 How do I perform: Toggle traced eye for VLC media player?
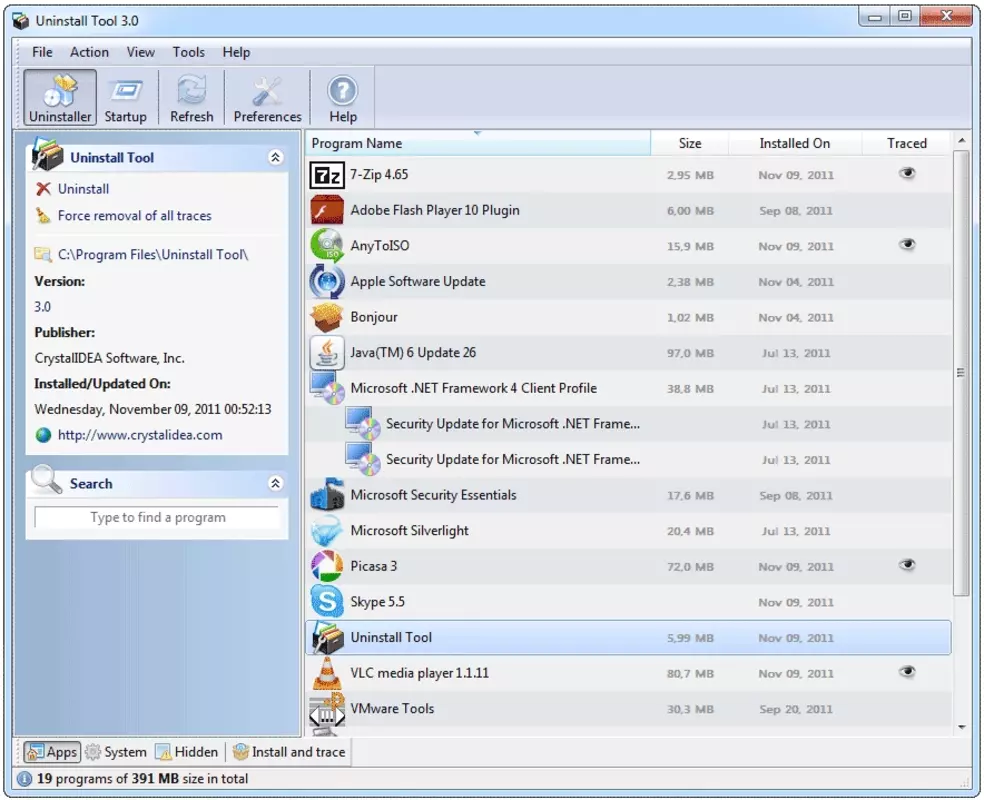tap(907, 672)
